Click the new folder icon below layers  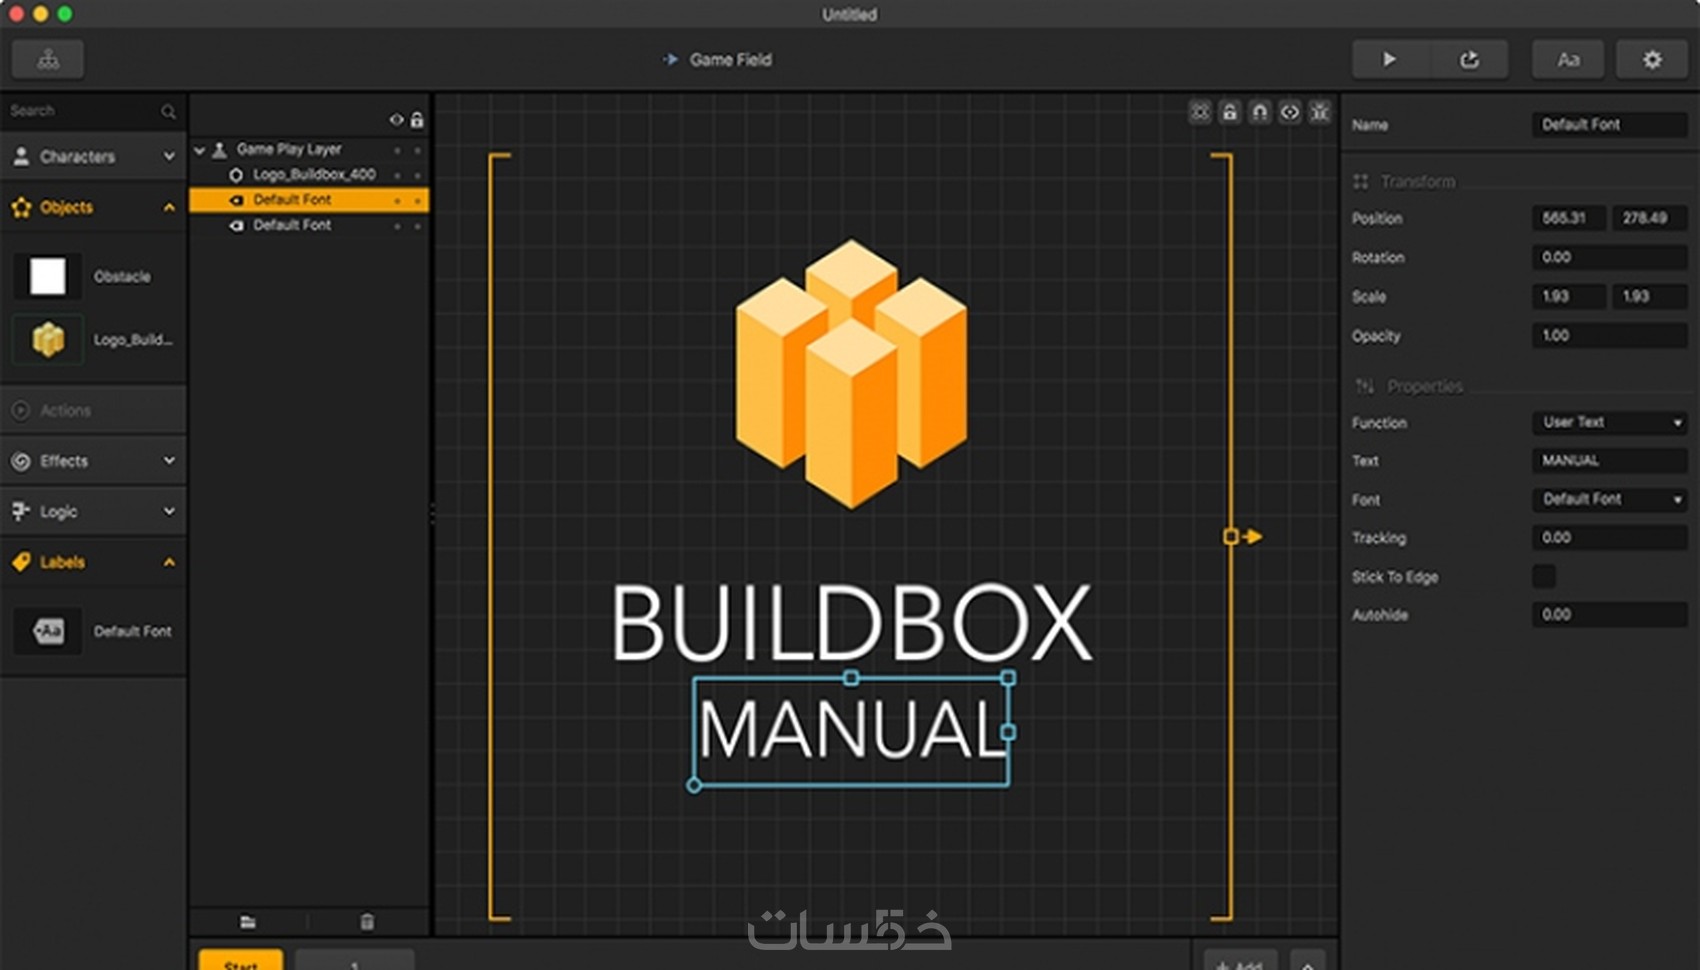248,922
